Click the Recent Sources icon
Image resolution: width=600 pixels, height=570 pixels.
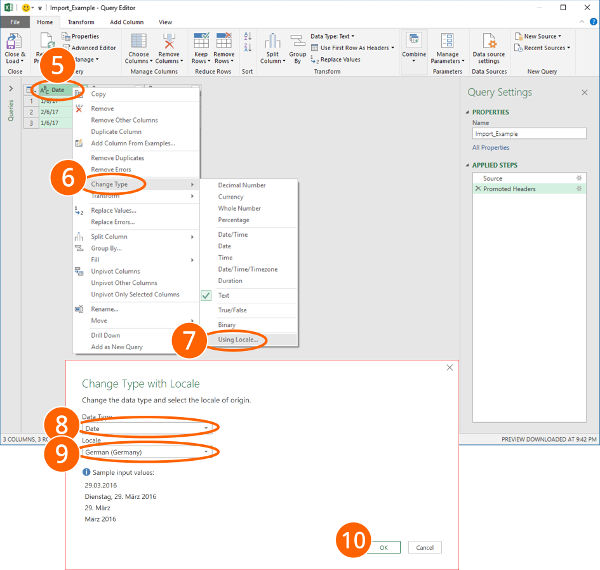click(x=518, y=48)
